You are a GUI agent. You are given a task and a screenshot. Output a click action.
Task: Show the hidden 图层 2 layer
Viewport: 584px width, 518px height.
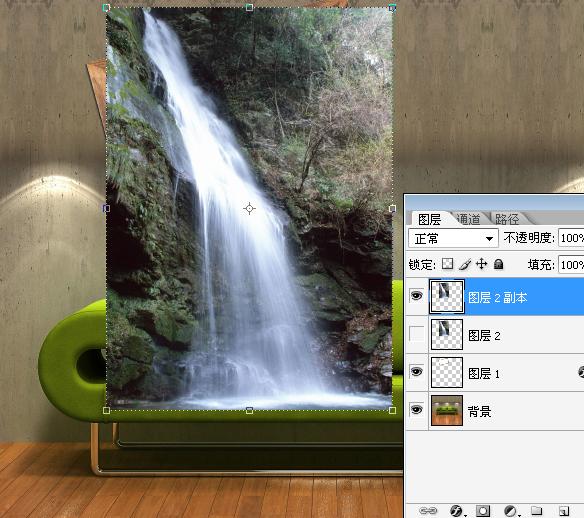[x=416, y=334]
